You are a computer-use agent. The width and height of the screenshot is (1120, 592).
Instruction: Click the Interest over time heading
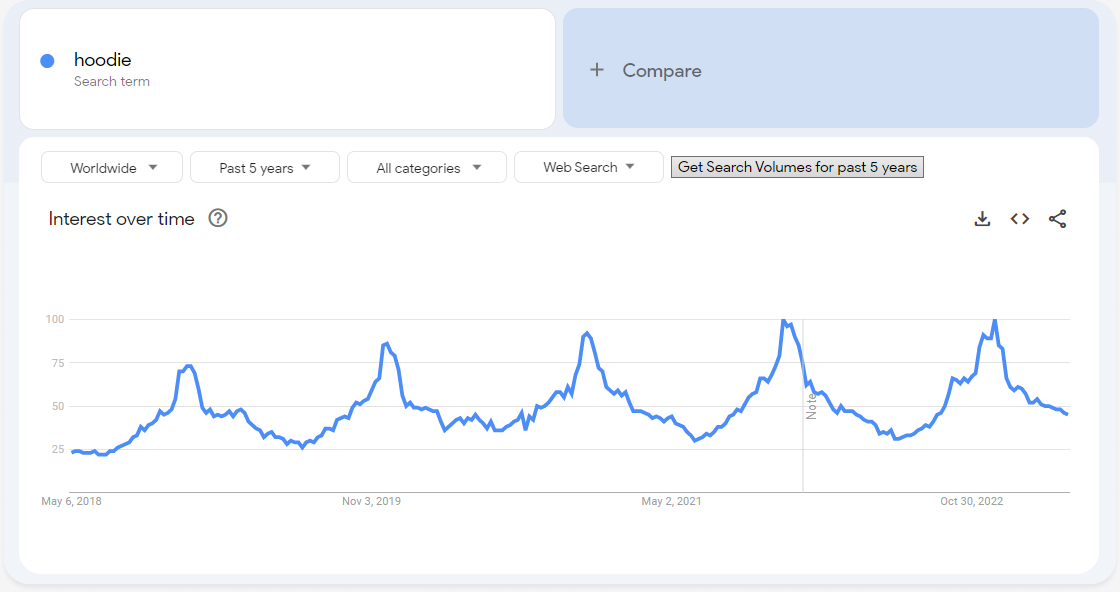point(121,219)
